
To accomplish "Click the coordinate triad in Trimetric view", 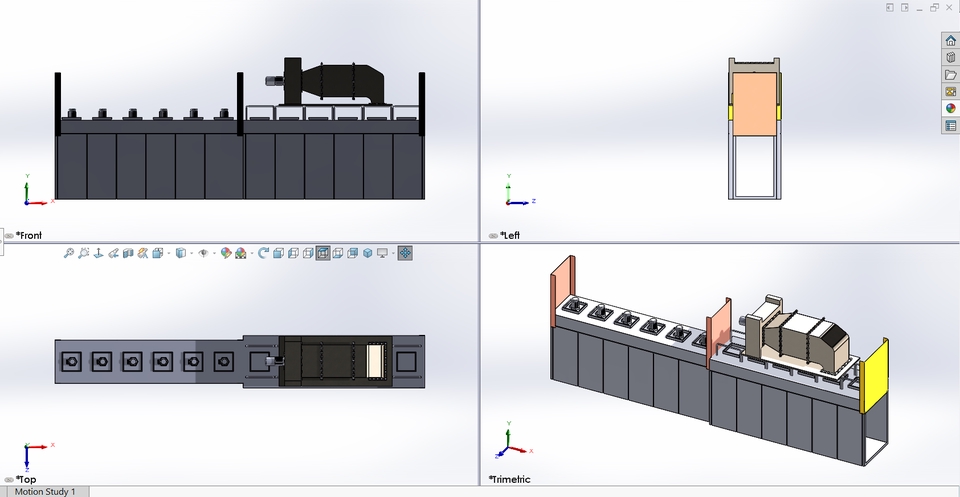I will tap(513, 439).
